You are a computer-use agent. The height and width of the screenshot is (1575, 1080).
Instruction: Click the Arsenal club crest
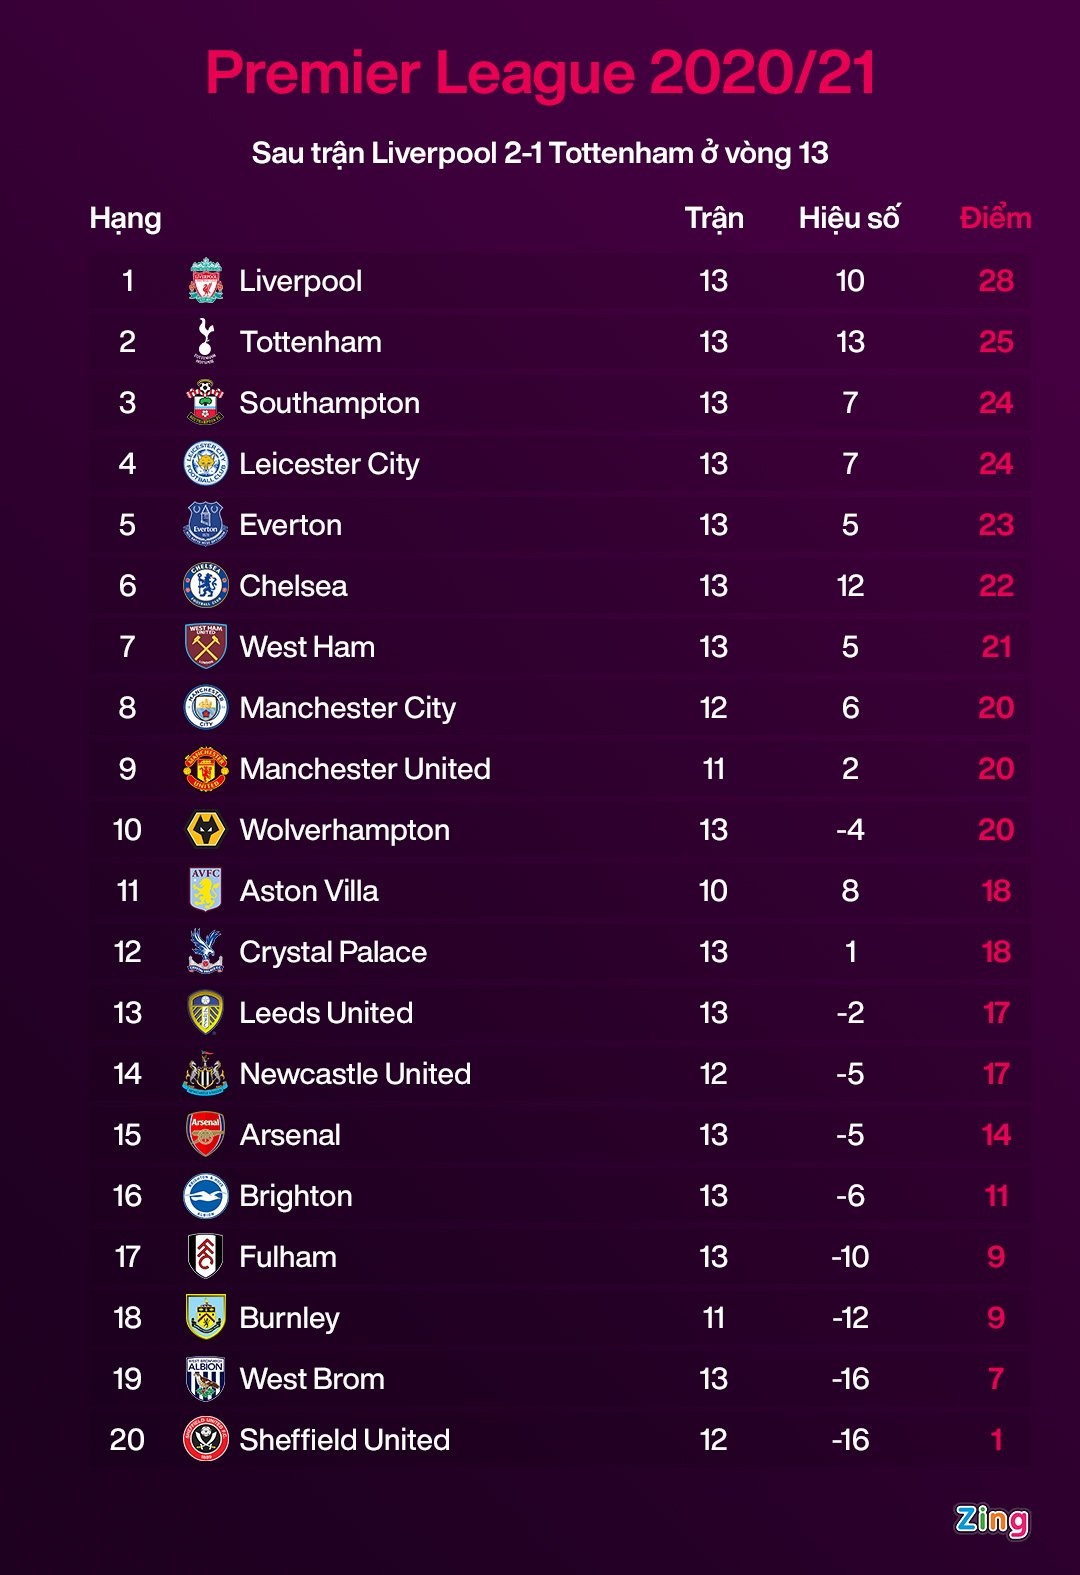coord(206,1135)
